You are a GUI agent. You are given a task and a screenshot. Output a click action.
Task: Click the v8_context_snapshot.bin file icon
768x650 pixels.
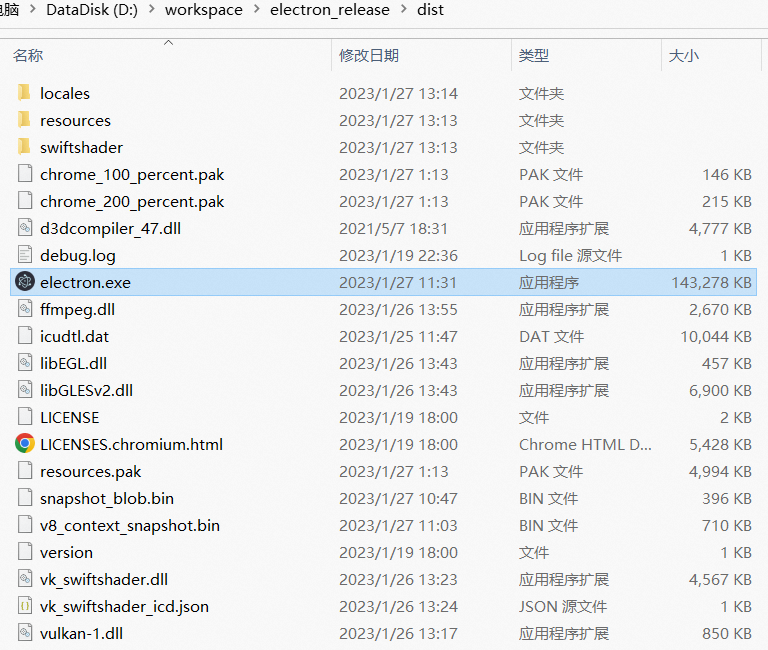(25, 525)
